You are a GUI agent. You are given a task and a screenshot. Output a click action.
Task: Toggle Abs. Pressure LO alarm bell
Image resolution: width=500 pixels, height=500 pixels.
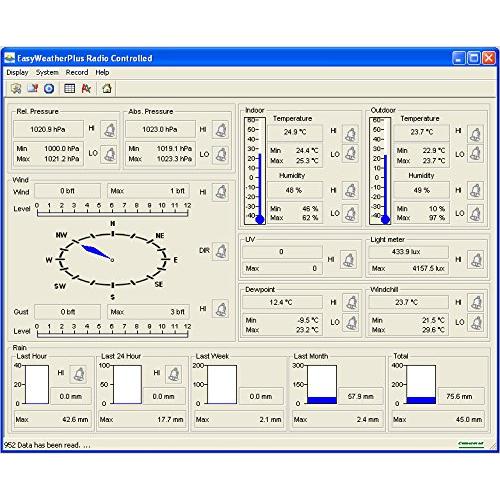[220, 154]
